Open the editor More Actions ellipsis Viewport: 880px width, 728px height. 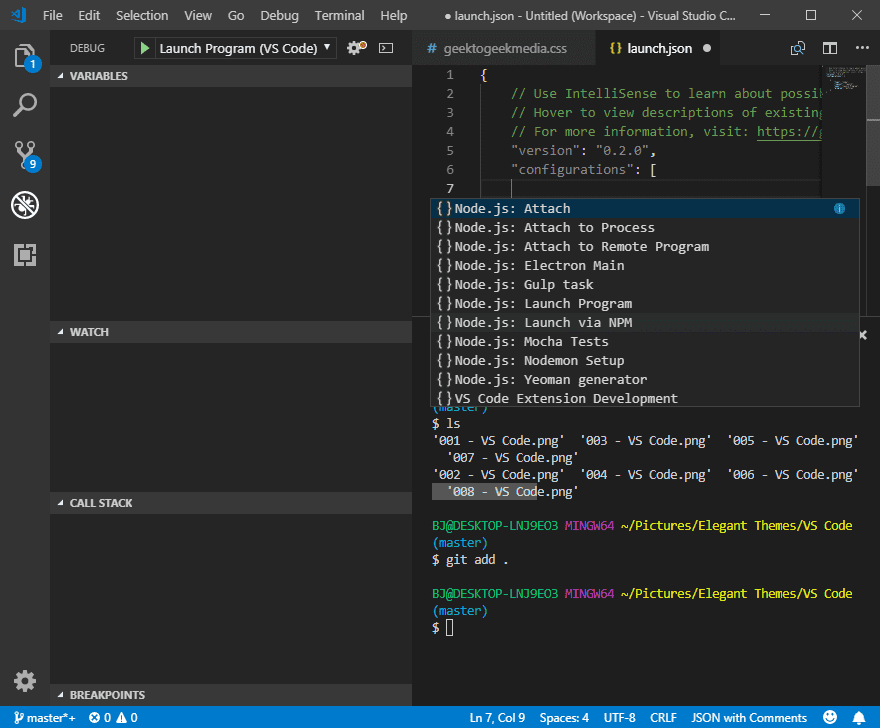[x=862, y=47]
